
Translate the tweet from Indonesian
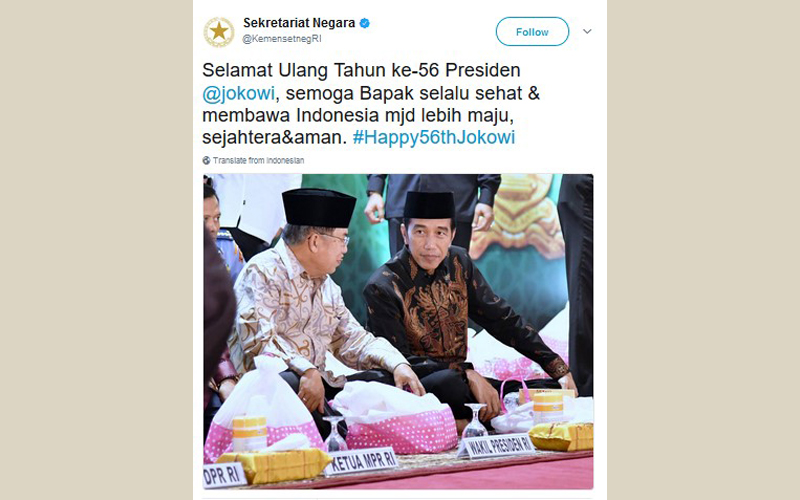click(258, 160)
